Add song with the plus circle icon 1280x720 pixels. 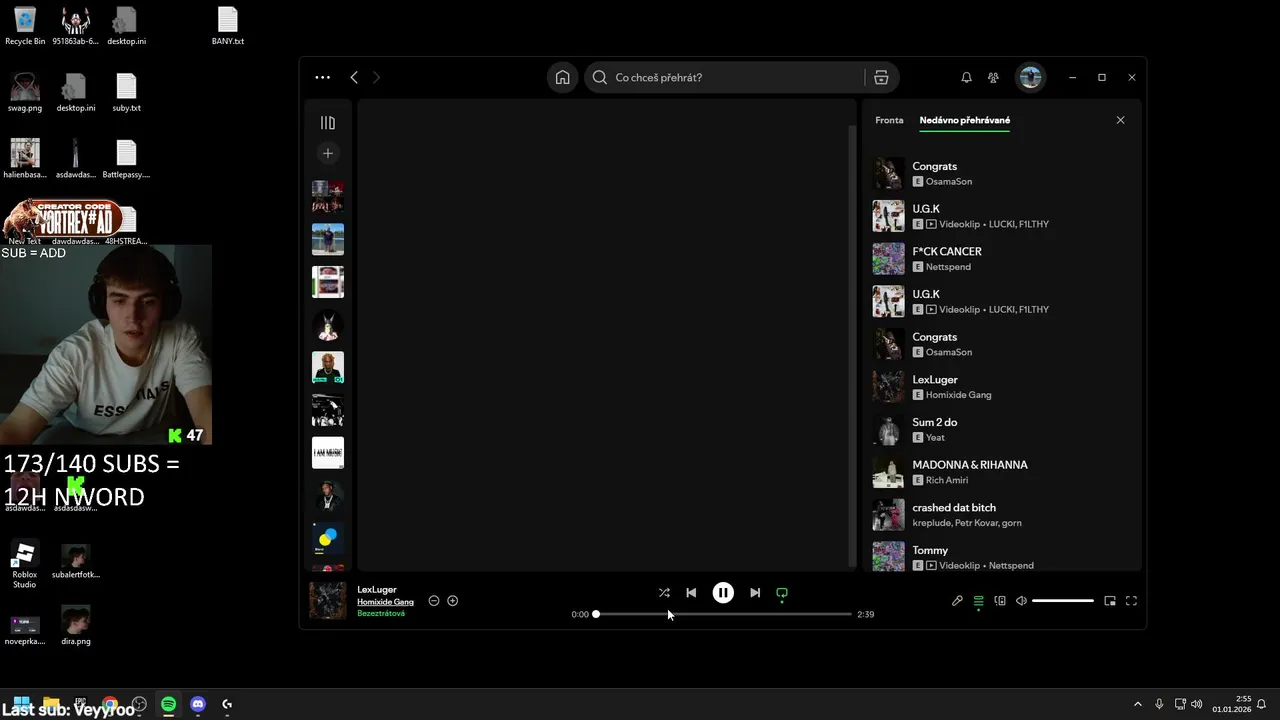pyautogui.click(x=453, y=601)
